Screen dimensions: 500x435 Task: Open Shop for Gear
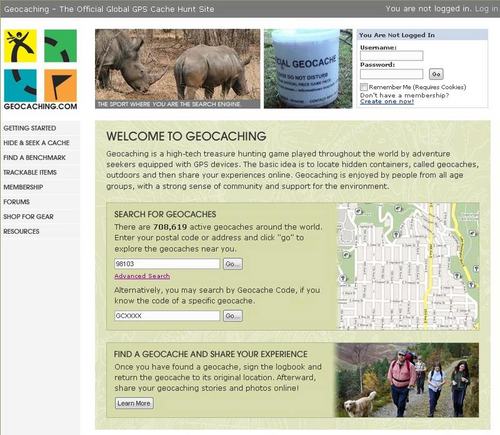pos(28,216)
